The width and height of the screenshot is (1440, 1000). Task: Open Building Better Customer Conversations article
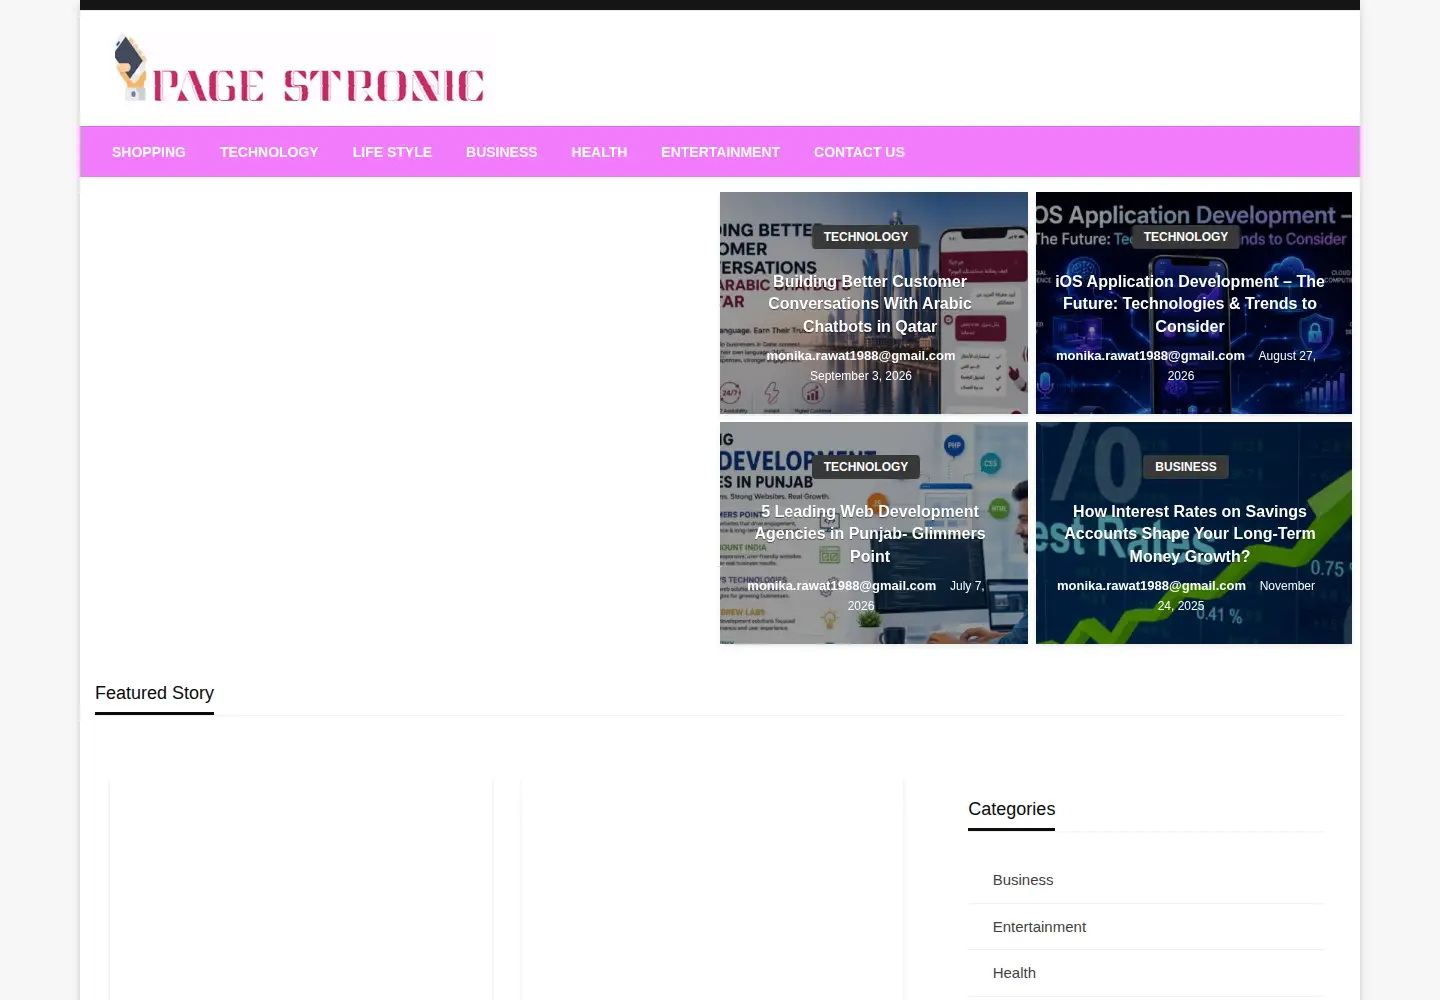870,304
